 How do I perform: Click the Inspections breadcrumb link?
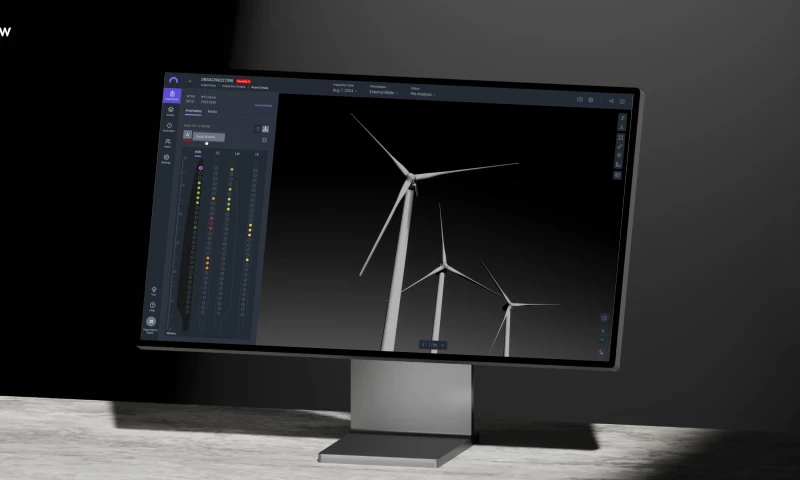click(208, 86)
